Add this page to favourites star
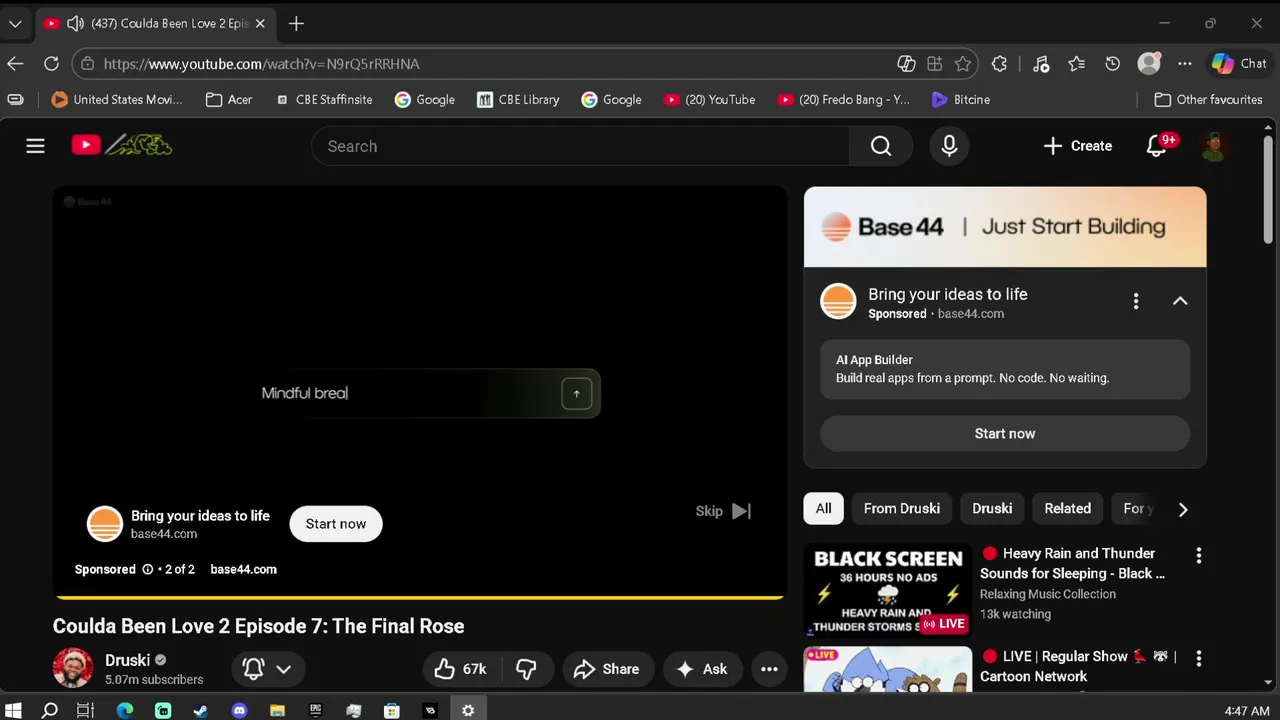 pyautogui.click(x=963, y=63)
